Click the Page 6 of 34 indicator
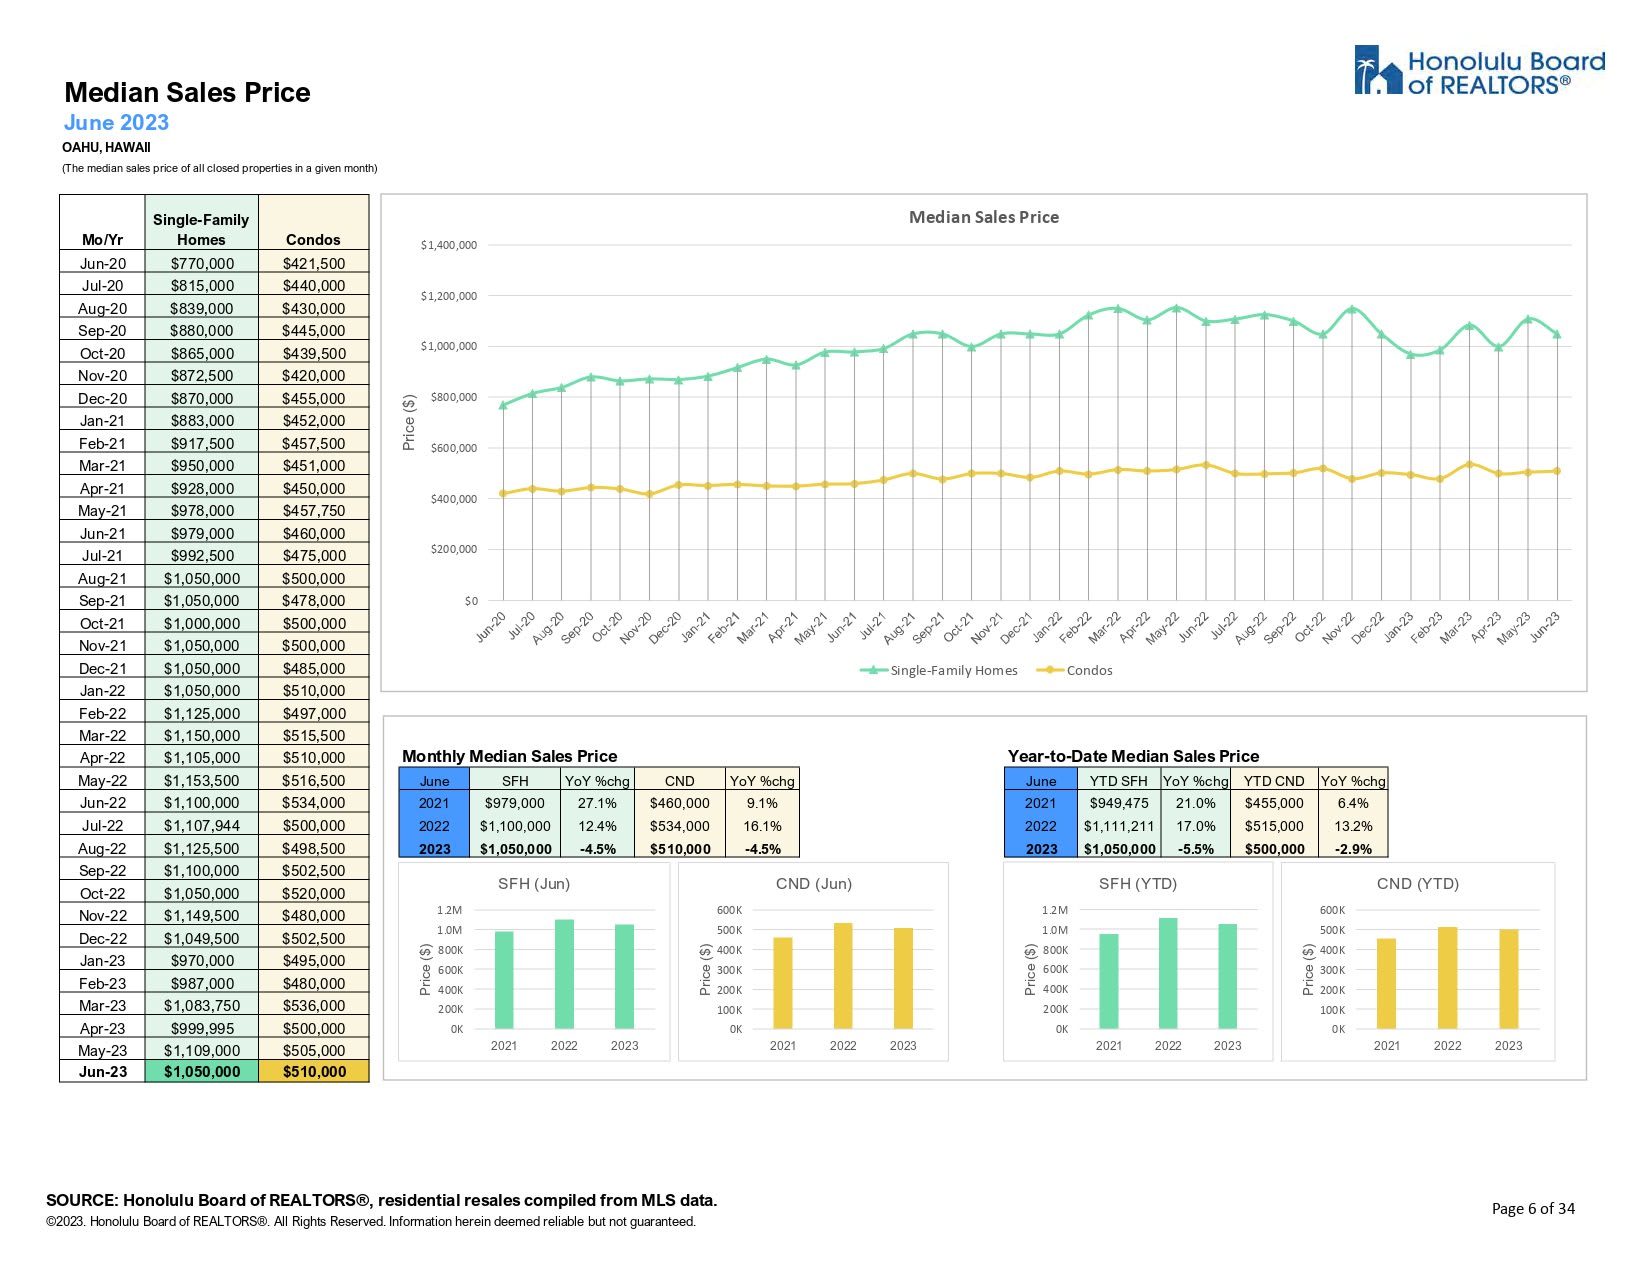This screenshot has height=1275, width=1650. click(x=1533, y=1208)
